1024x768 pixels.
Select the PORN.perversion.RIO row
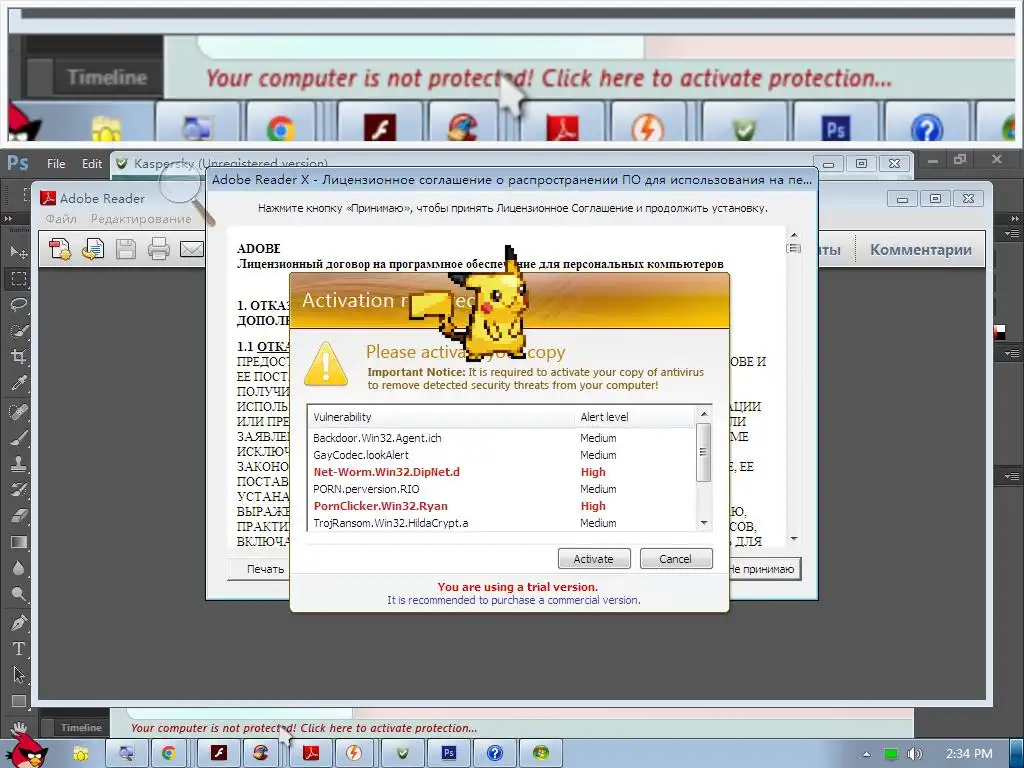(x=502, y=489)
